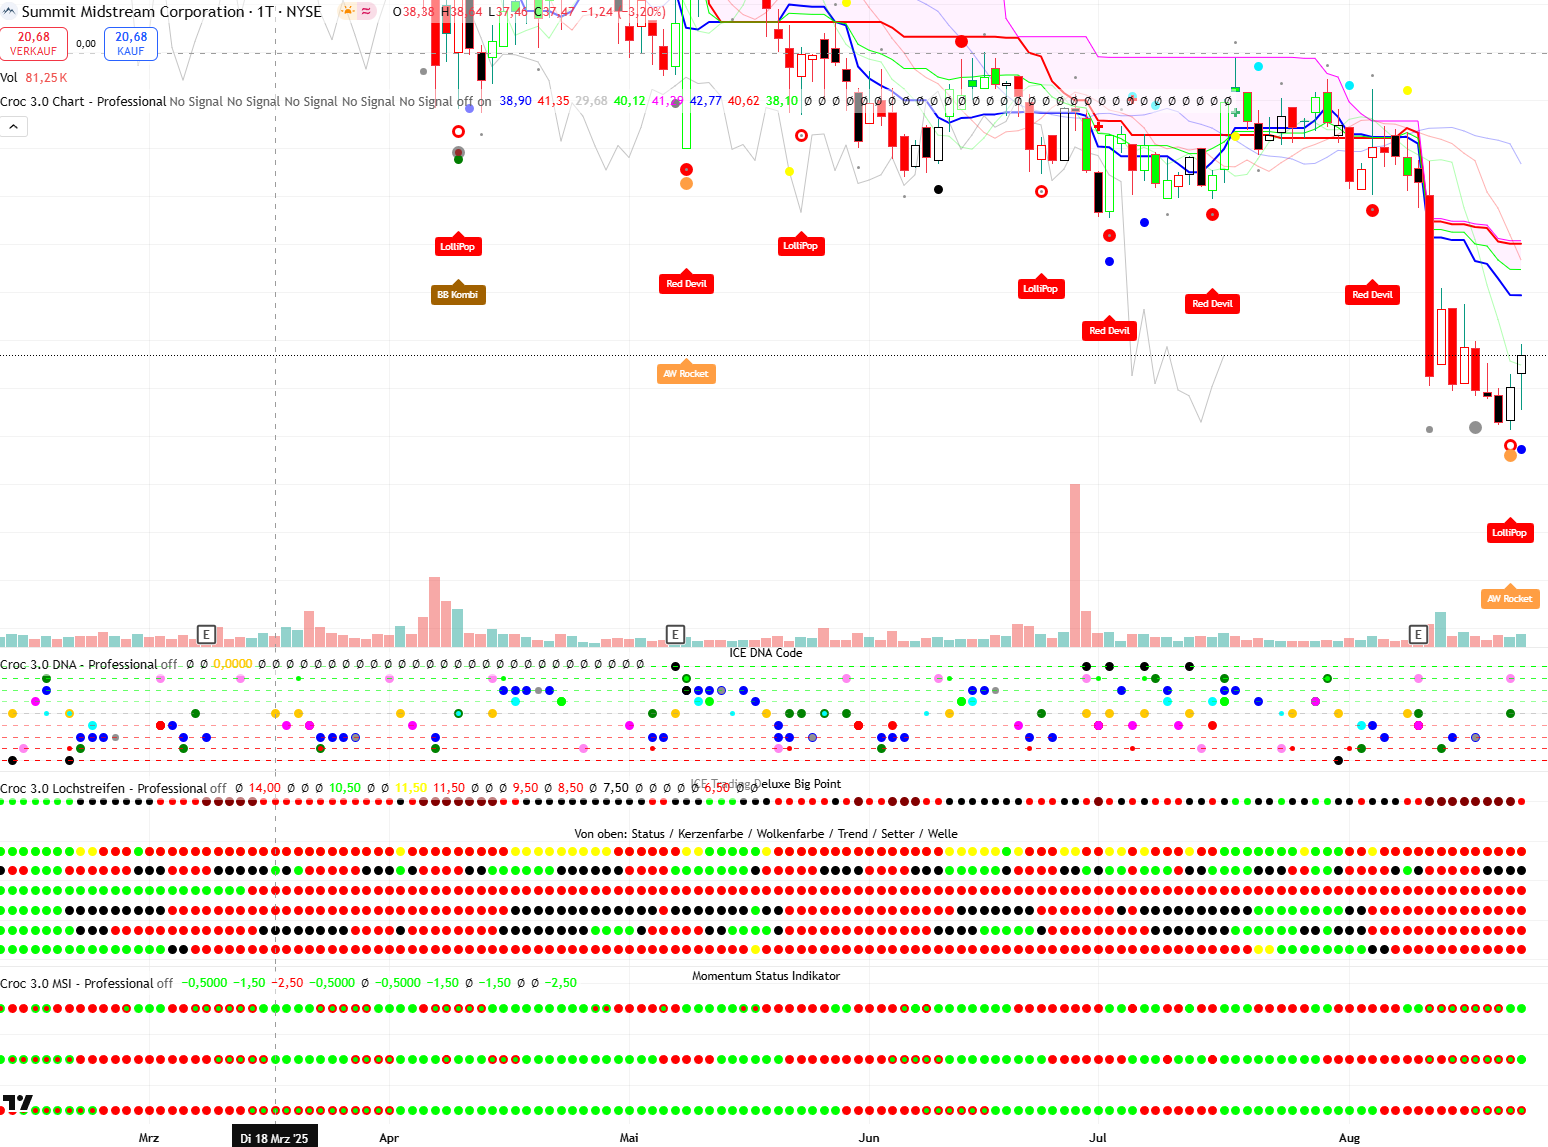The image size is (1548, 1147).
Task: Select the Croc 3.0 DNA - Professional legend
Action: pyautogui.click(x=79, y=664)
